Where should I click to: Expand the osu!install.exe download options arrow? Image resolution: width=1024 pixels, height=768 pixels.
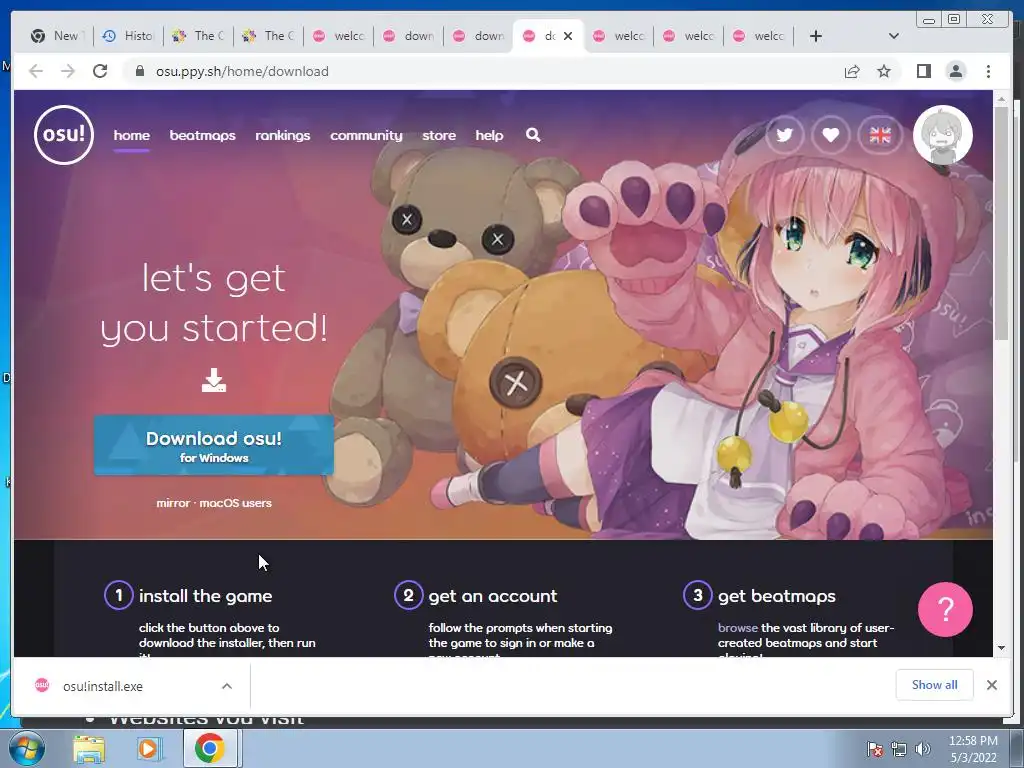click(x=227, y=686)
